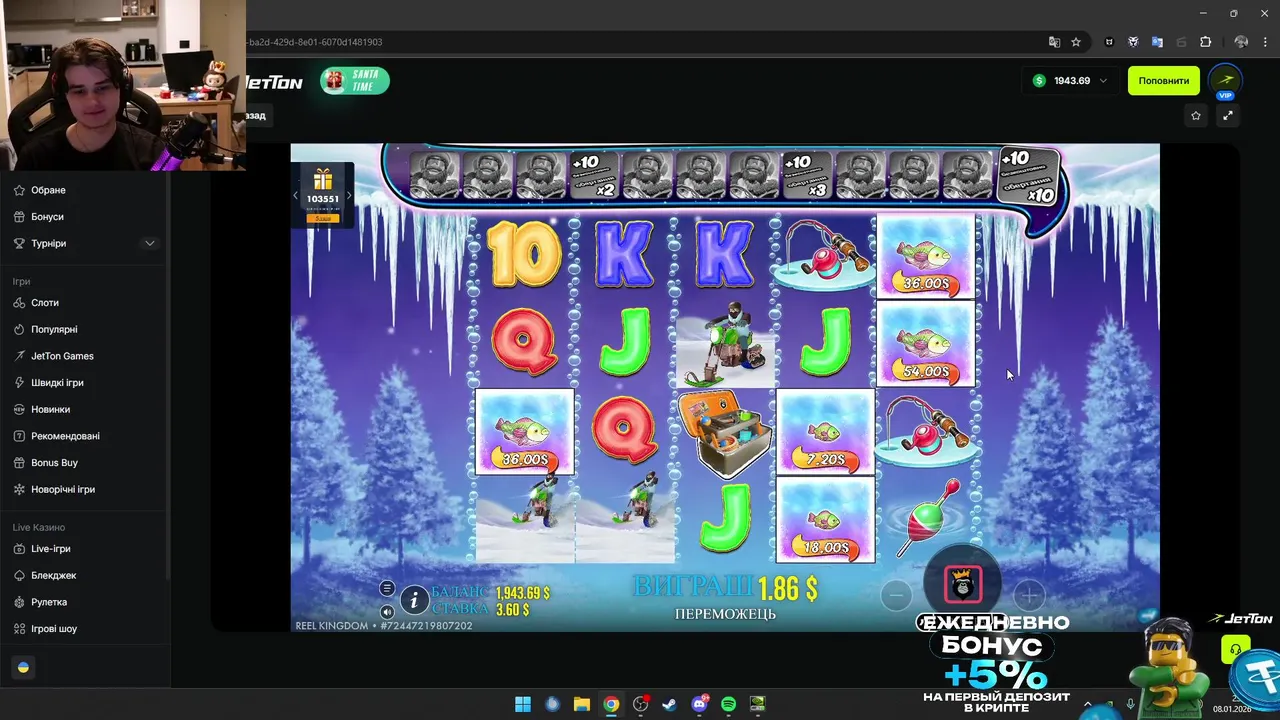Open the black cat extension icon

point(1109,42)
